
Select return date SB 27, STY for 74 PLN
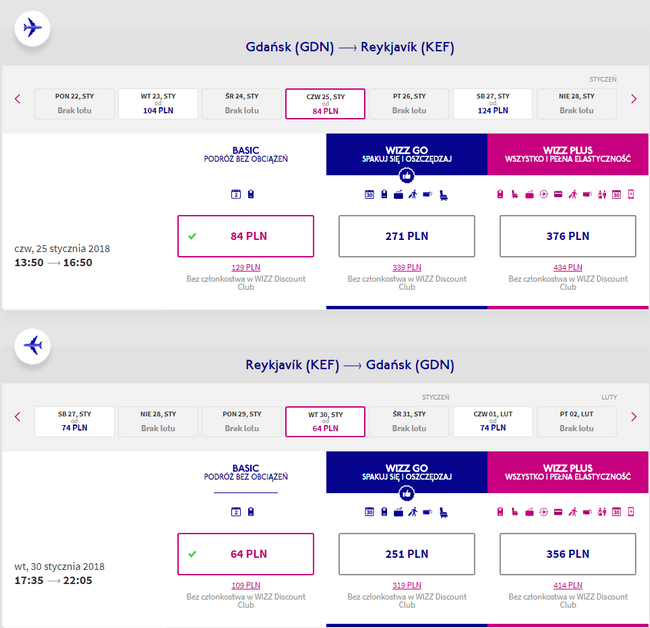(74, 422)
